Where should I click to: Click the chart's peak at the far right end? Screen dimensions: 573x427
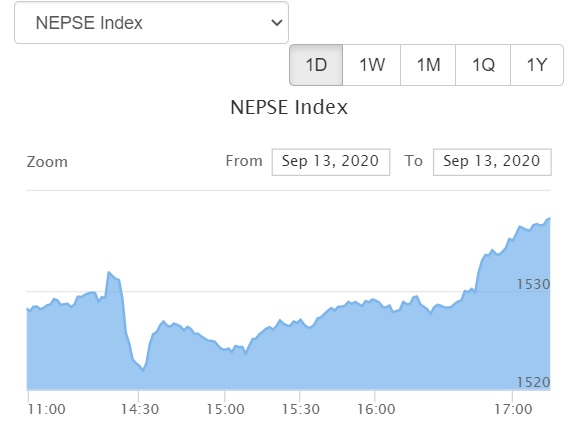coord(549,218)
